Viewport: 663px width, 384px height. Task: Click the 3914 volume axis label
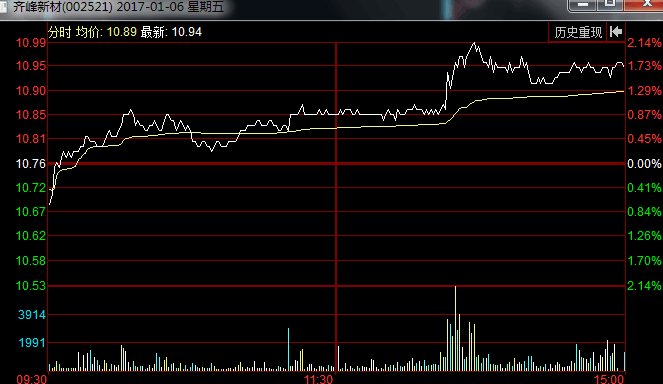coord(32,315)
